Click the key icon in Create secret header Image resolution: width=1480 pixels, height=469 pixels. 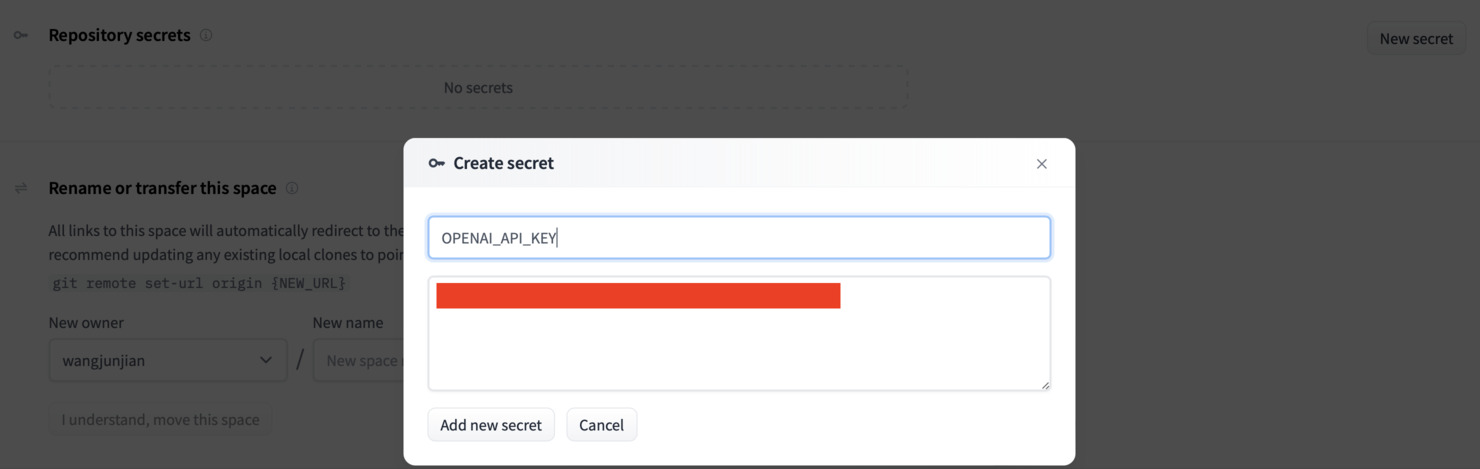436,163
